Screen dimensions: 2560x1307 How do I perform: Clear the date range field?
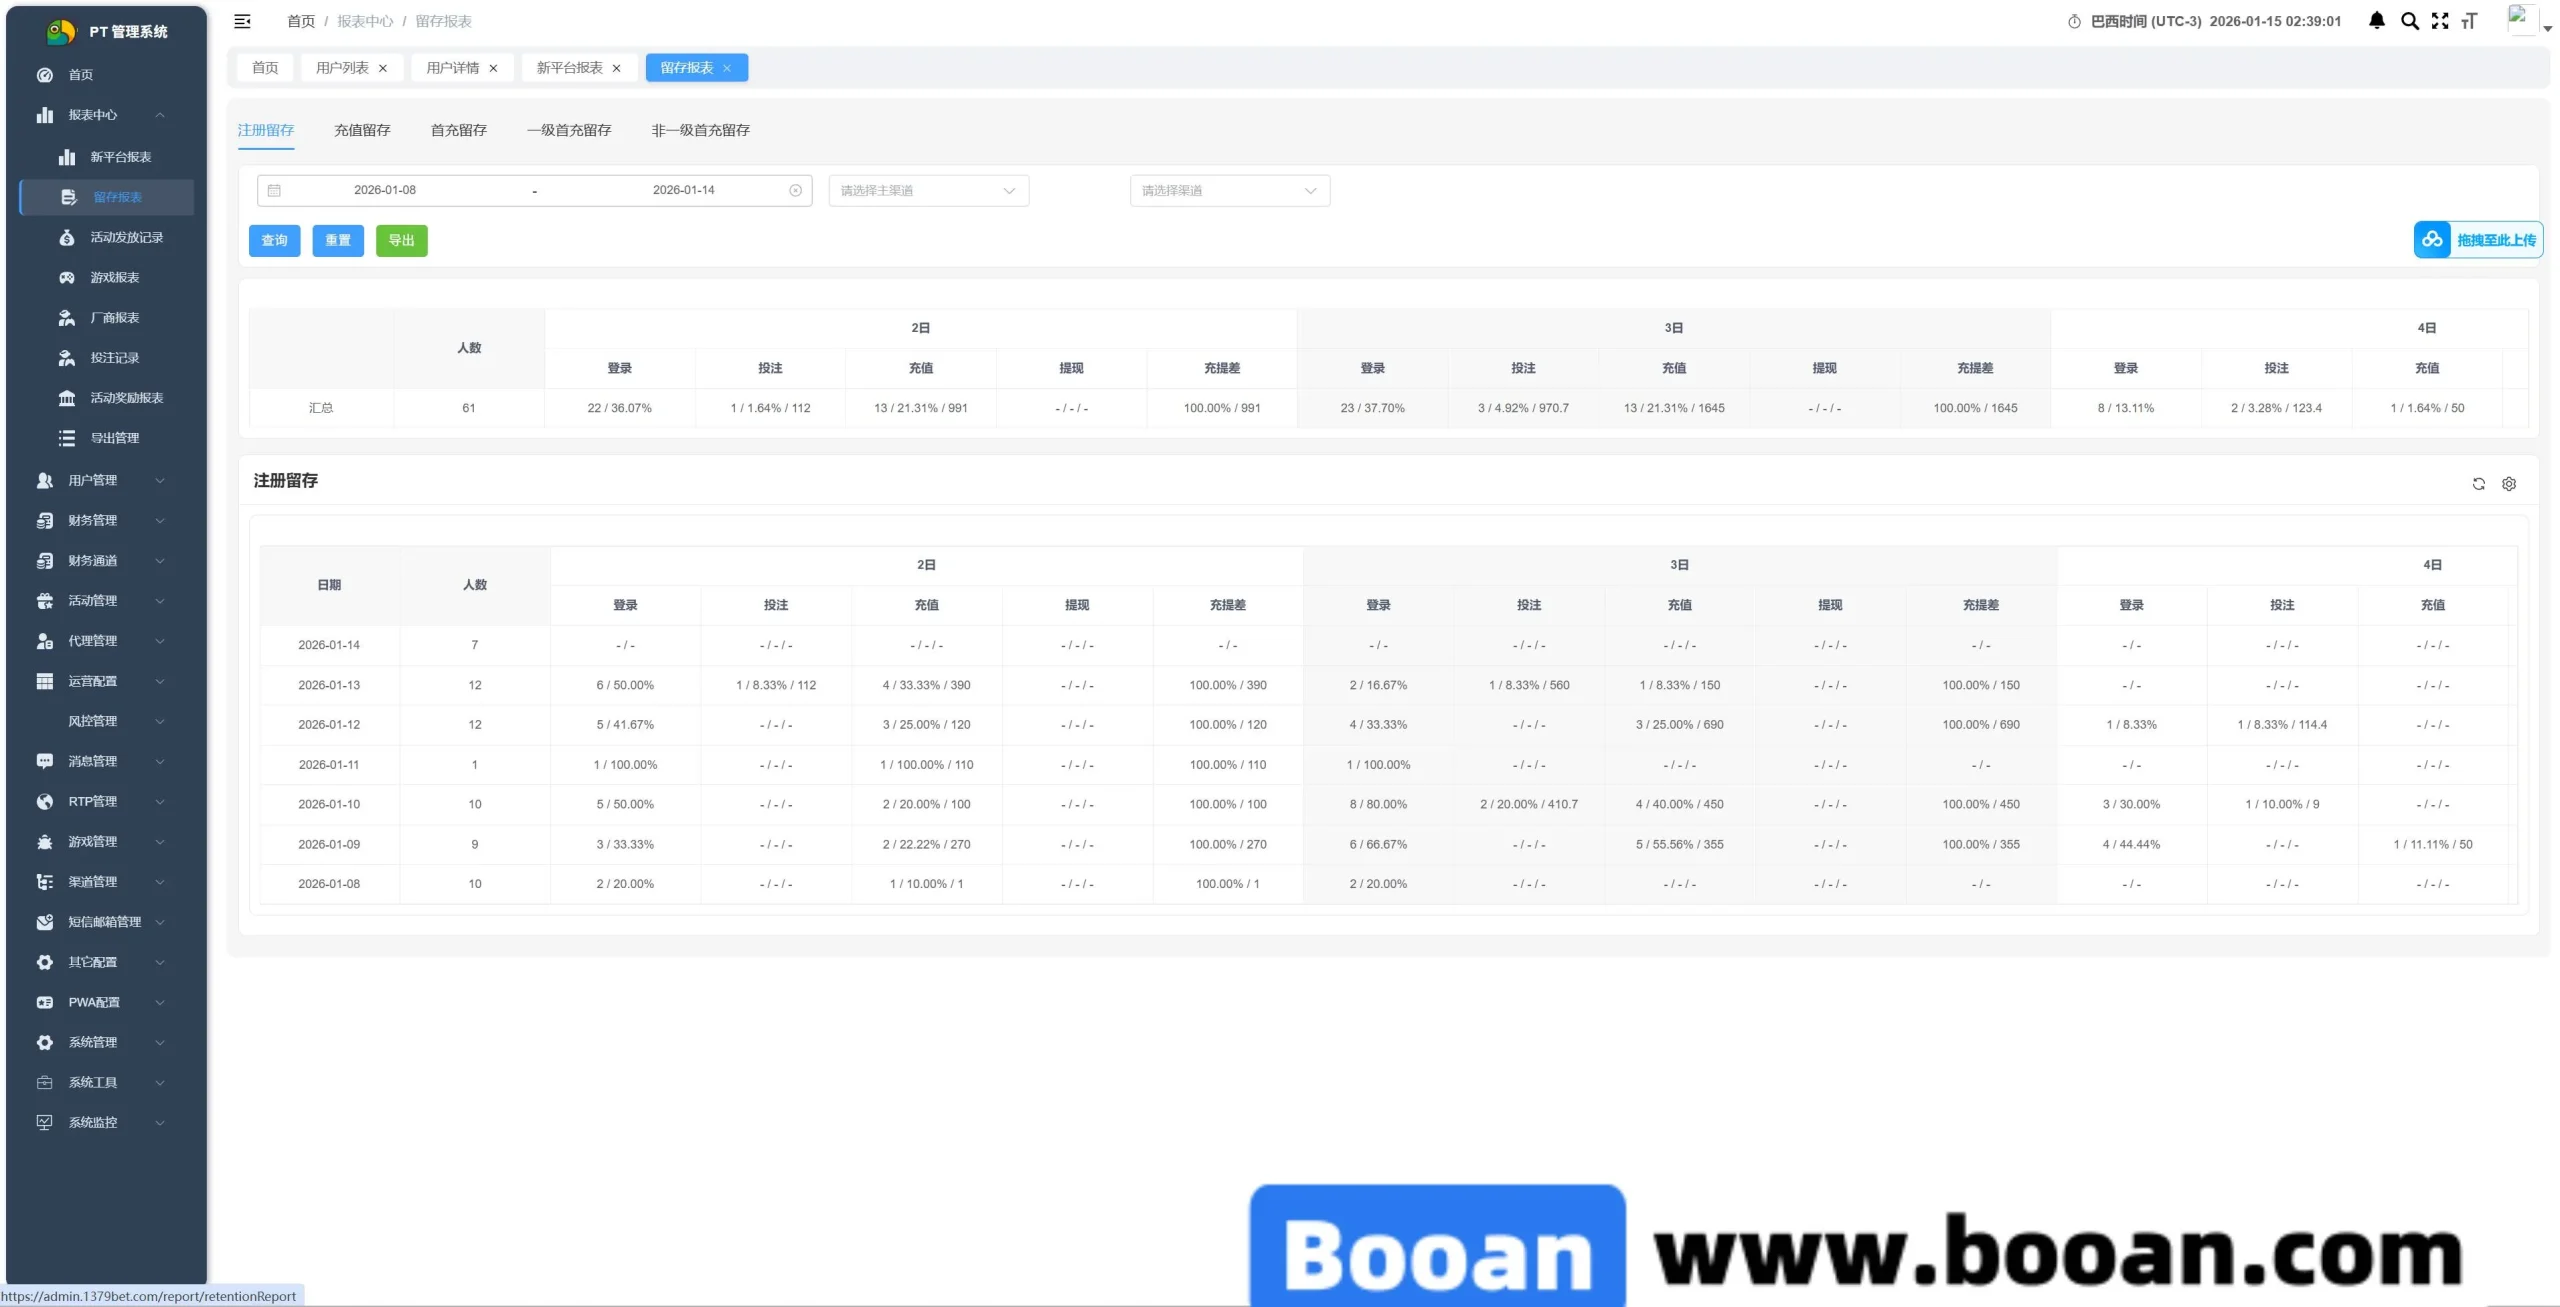click(x=795, y=190)
